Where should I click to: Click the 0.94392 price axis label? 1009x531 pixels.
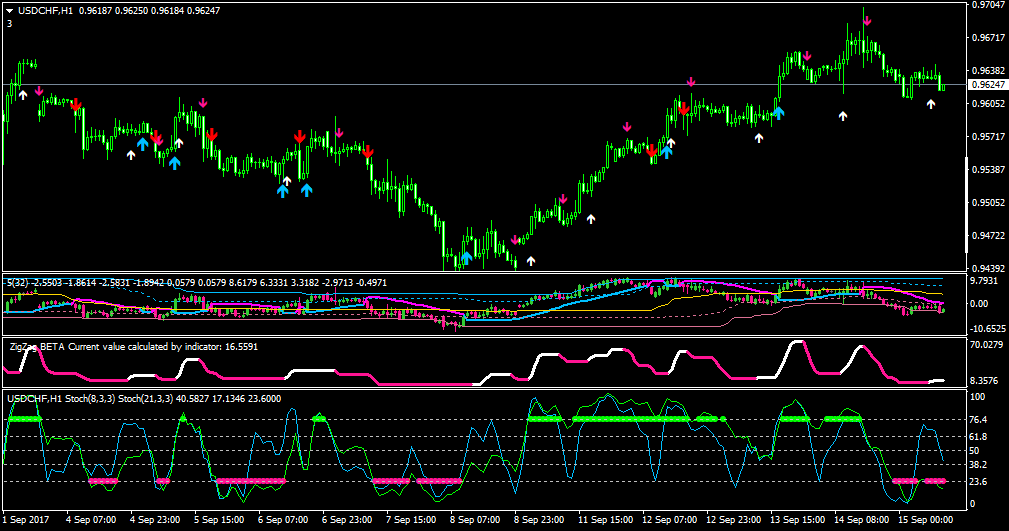coord(988,268)
